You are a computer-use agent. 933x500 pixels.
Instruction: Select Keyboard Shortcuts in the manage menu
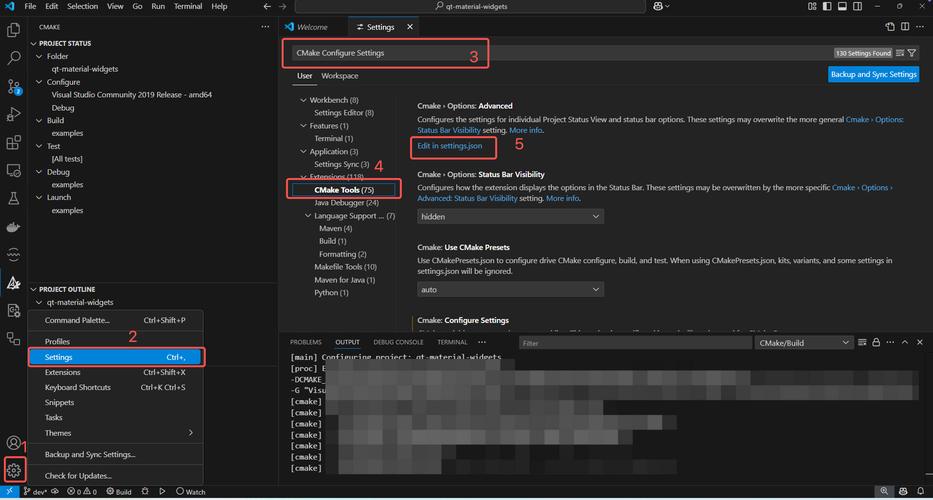115,387
